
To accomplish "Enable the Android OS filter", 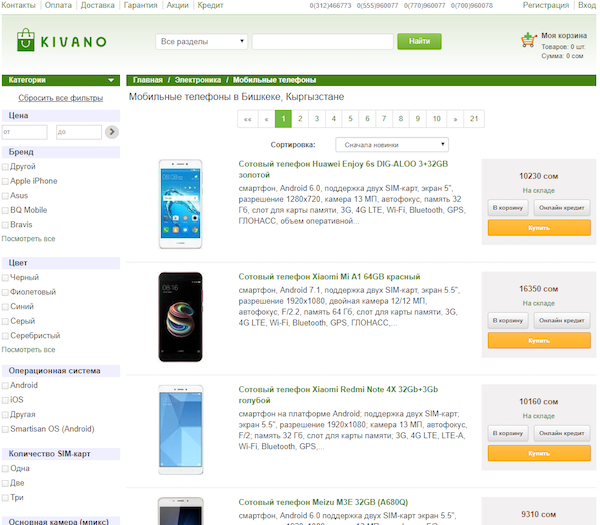I will point(5,386).
